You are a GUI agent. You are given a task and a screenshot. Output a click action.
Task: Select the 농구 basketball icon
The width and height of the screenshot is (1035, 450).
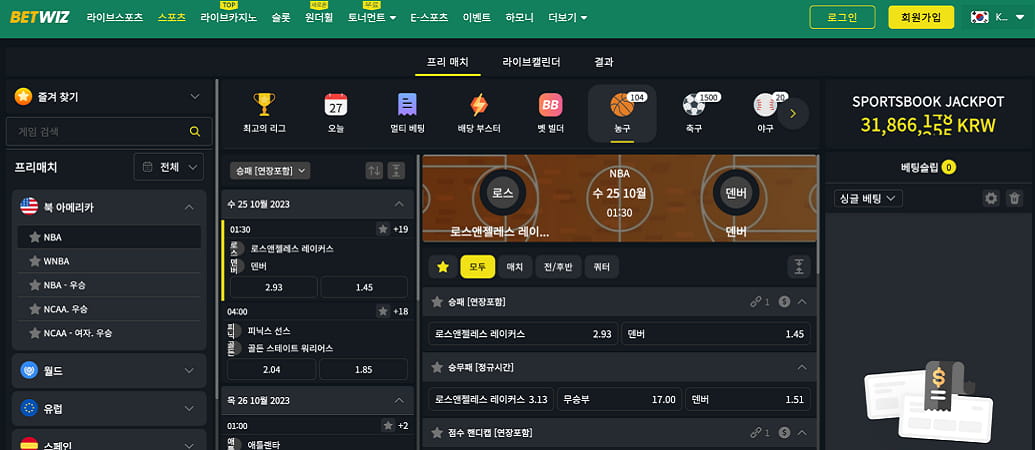click(622, 104)
